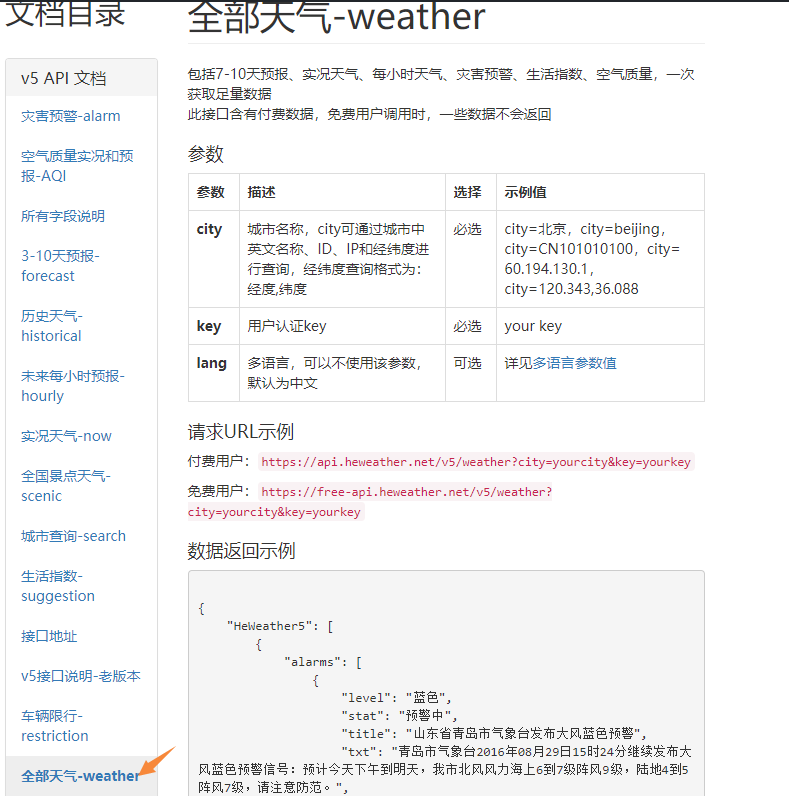789x796 pixels.
Task: Open 3-10天预报-forecast documentation
Action: (x=60, y=266)
